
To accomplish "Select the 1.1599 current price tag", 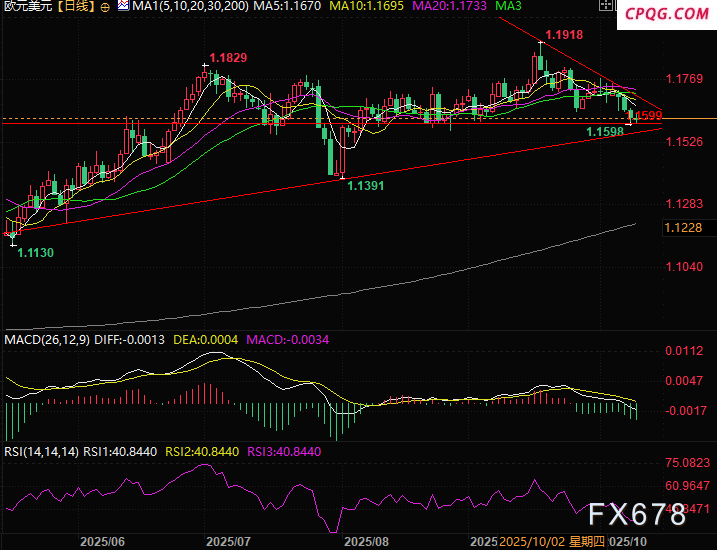I will coord(648,116).
